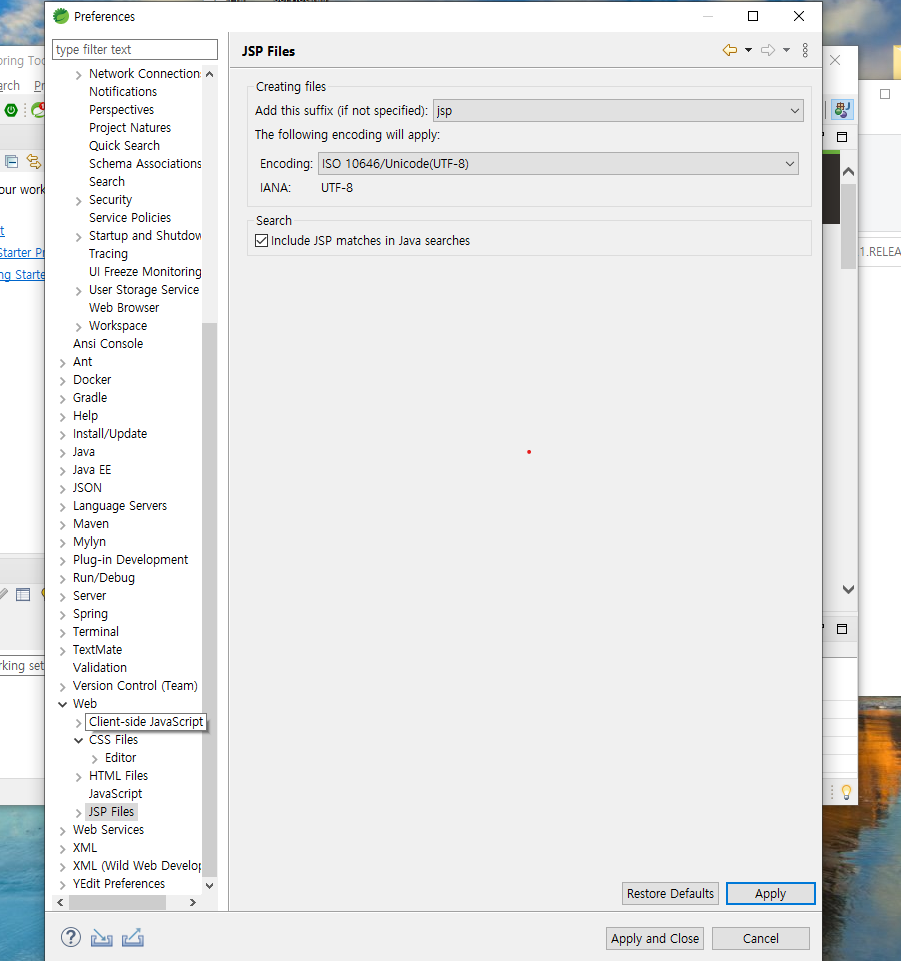This screenshot has width=901, height=961.
Task: Select Perspectives in the tree
Action: pos(121,110)
